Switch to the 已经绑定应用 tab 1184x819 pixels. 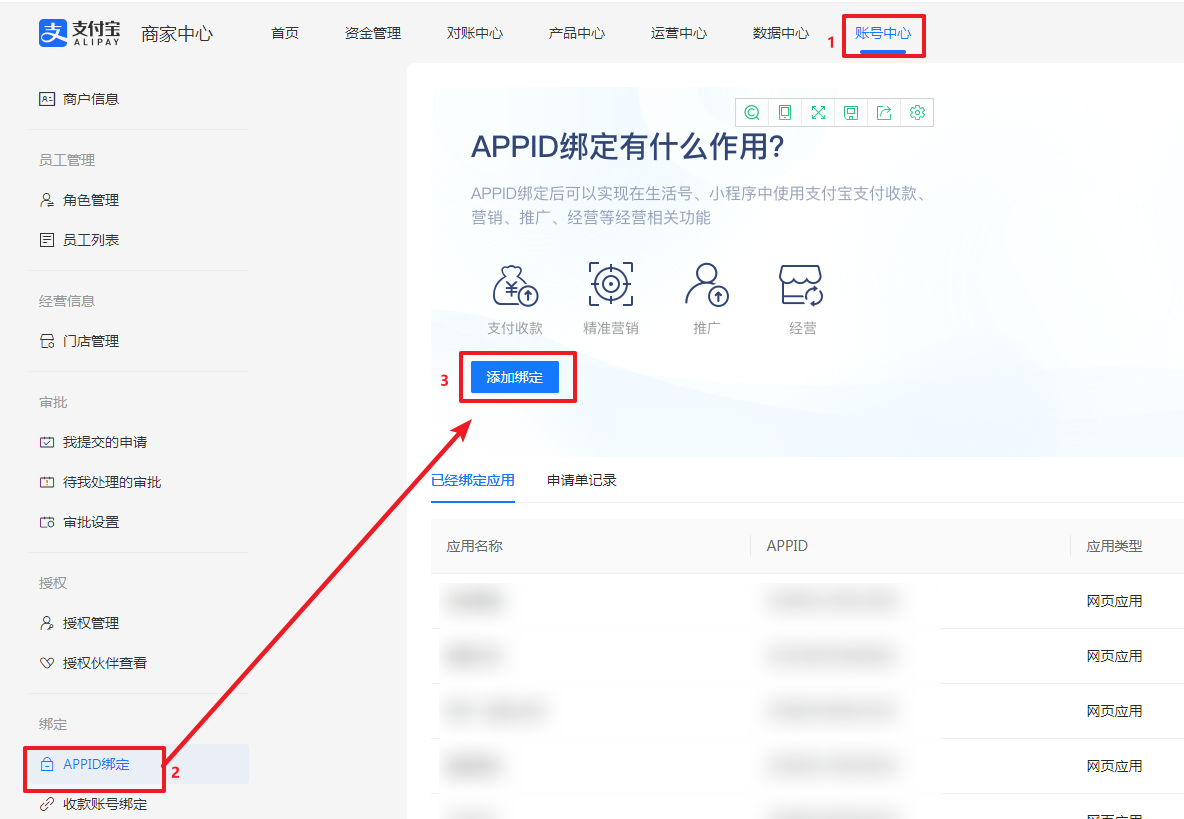pyautogui.click(x=473, y=480)
